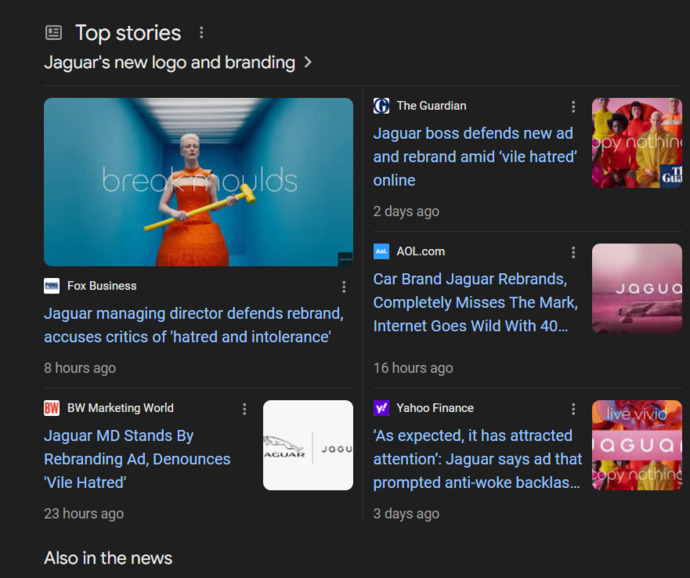The height and width of the screenshot is (578, 690).
Task: Open 'Jaguar managing director defends rebrand' article
Action: coord(194,325)
